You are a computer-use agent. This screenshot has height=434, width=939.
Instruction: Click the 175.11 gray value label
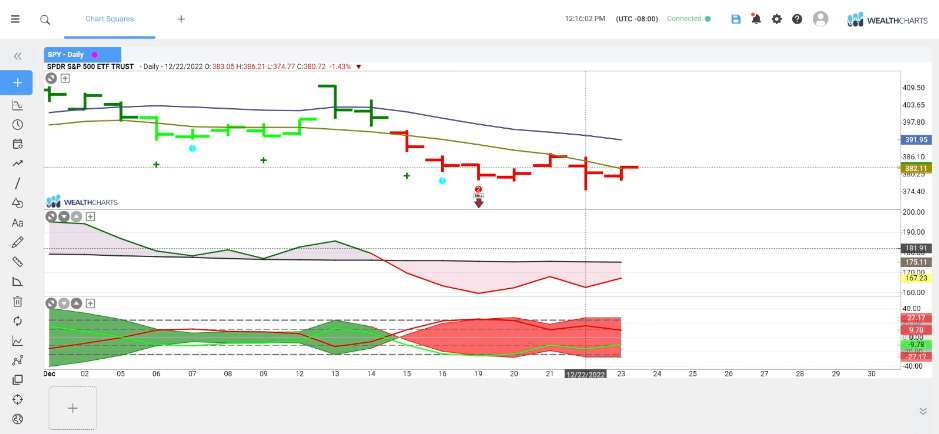pos(917,262)
